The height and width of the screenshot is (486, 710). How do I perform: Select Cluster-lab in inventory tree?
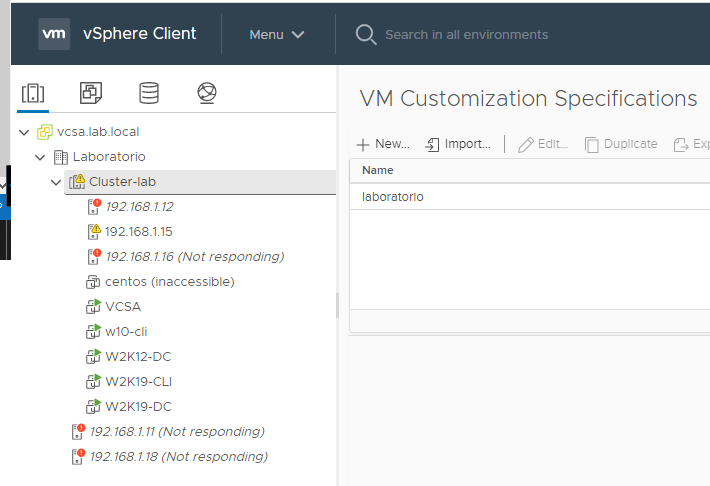122,182
